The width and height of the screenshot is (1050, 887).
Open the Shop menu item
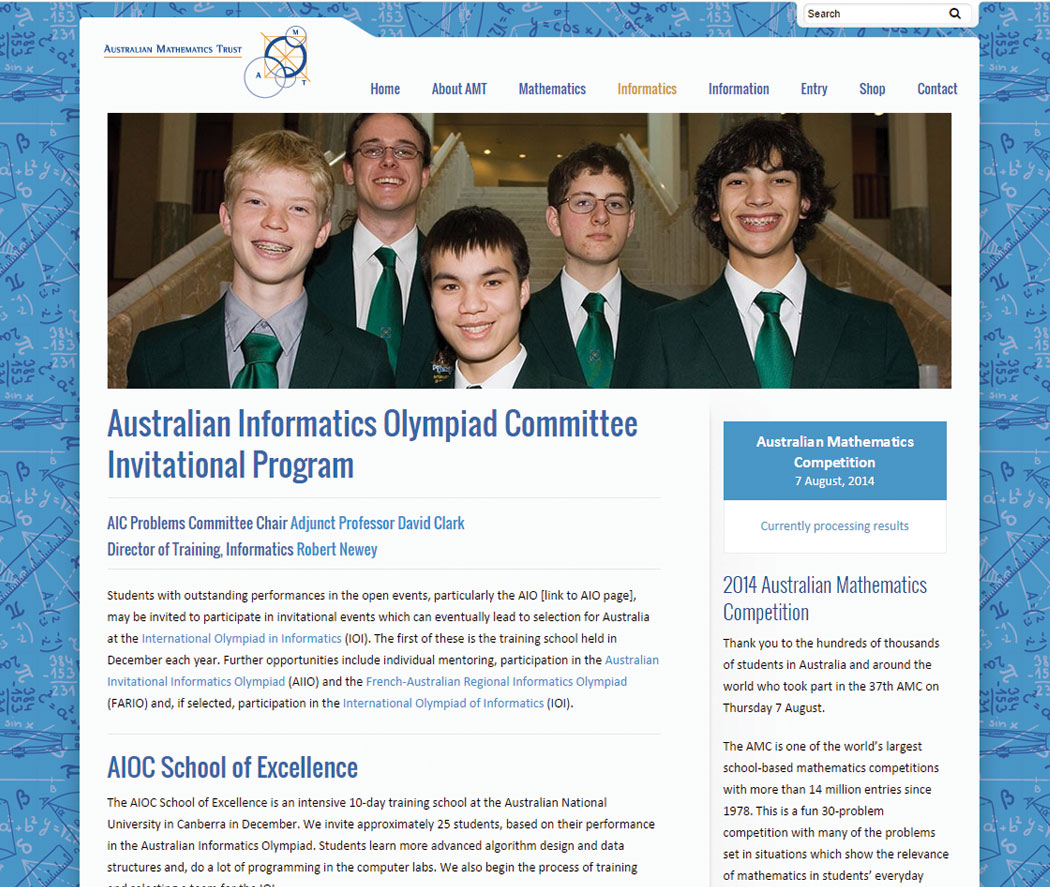click(872, 89)
